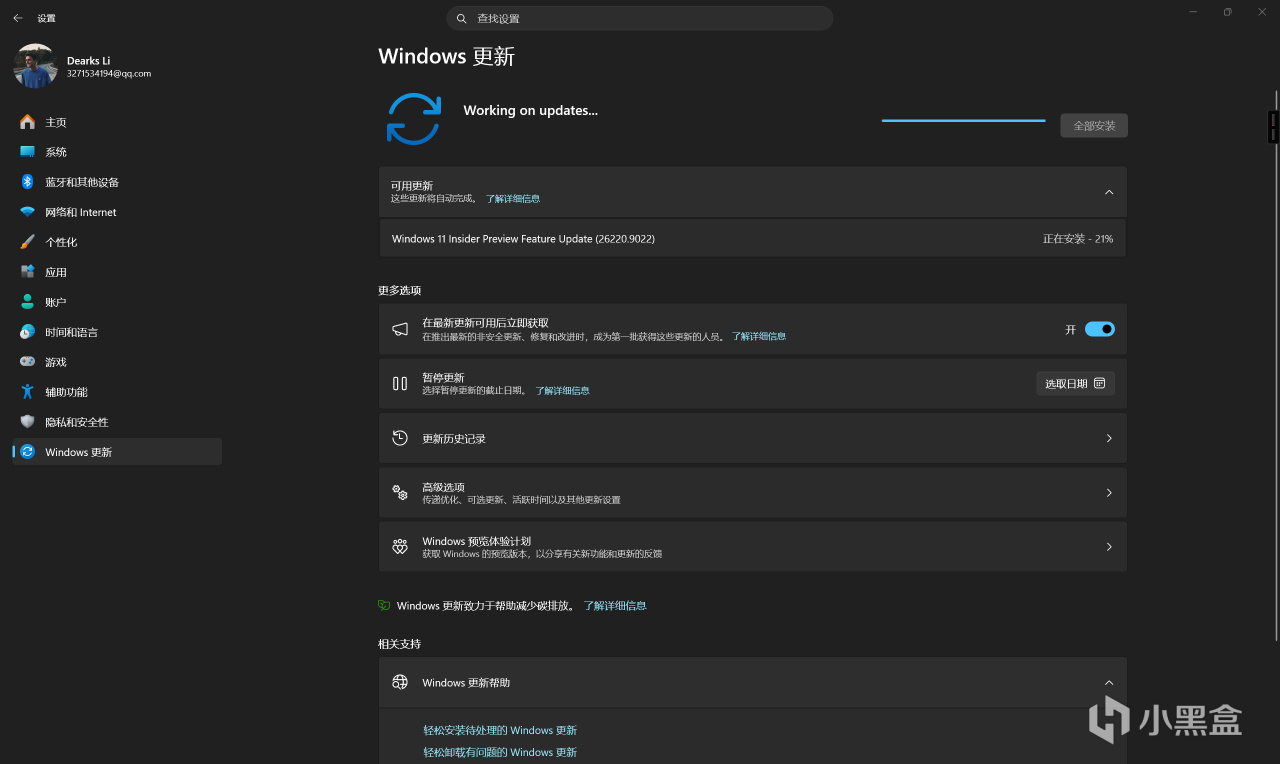Screen dimensions: 1280x764
Task: Click the Wi-Fi icon beside 网络和 Internet
Action: tap(27, 212)
